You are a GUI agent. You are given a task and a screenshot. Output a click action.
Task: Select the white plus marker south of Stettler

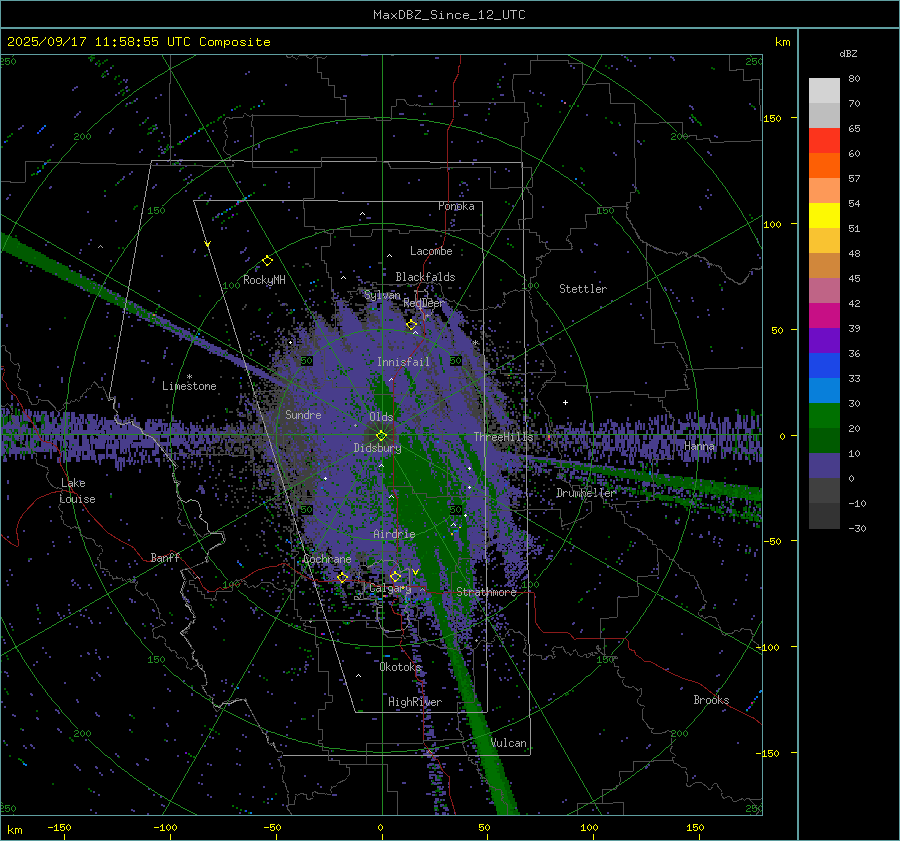(566, 402)
